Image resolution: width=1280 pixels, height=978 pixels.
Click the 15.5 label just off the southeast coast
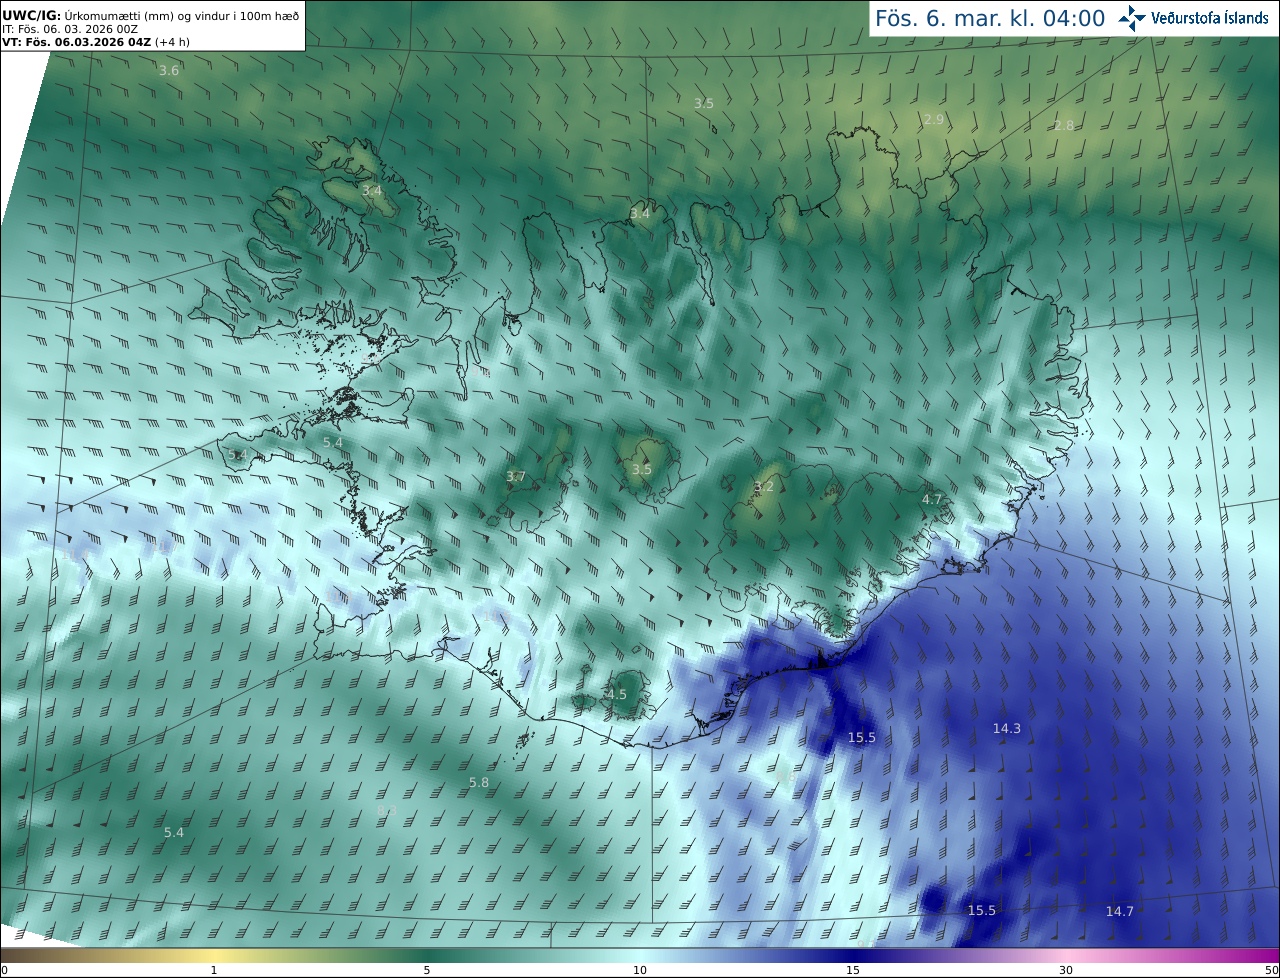862,737
